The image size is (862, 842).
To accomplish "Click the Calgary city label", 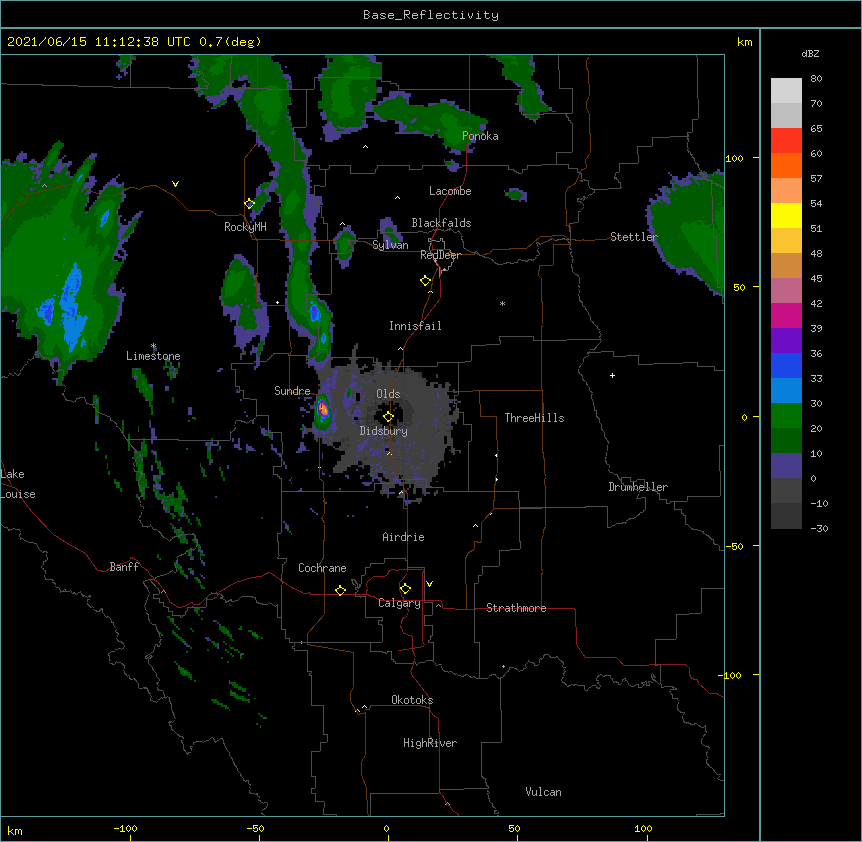I will [399, 603].
